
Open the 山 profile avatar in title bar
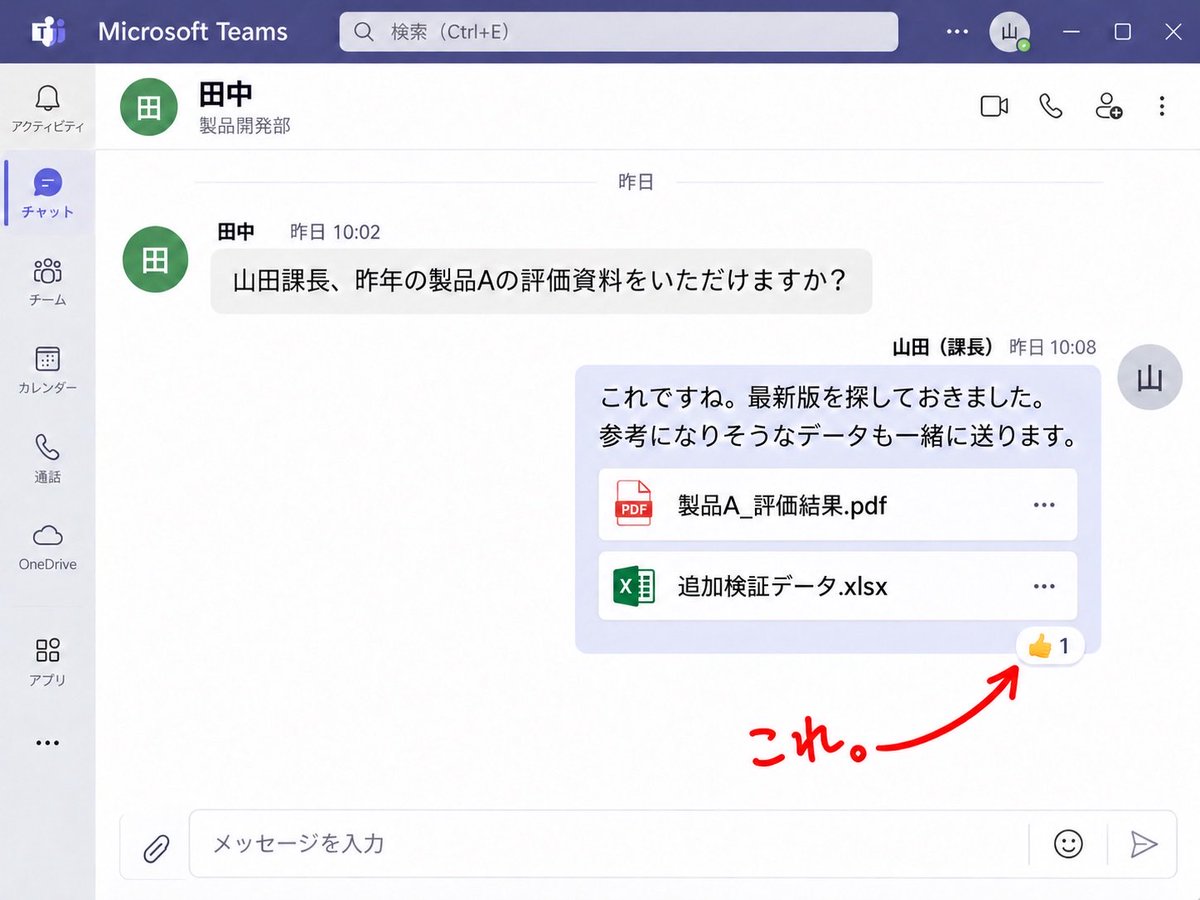[1010, 32]
